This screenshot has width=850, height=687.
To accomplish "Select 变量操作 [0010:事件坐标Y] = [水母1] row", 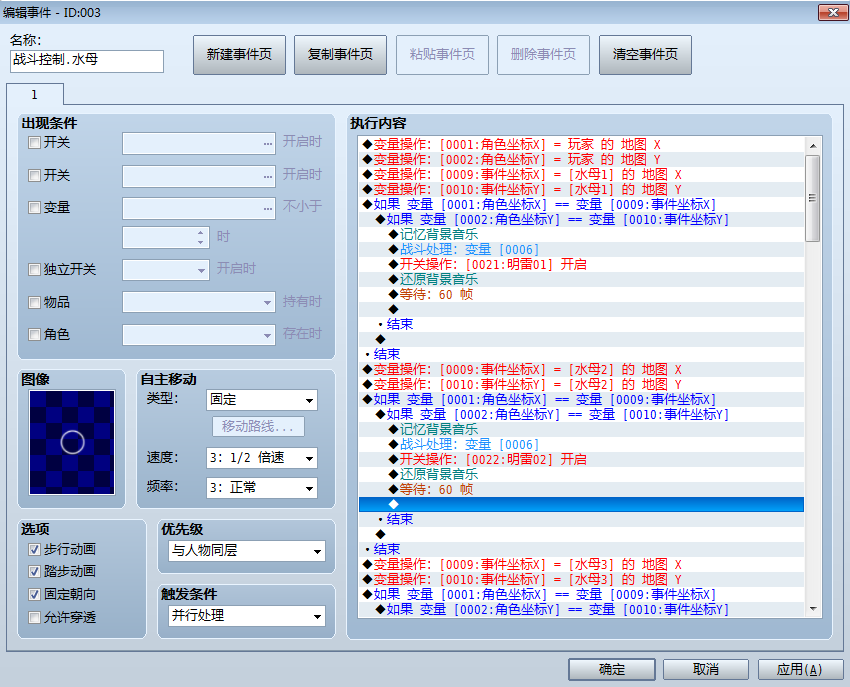I will 581,189.
